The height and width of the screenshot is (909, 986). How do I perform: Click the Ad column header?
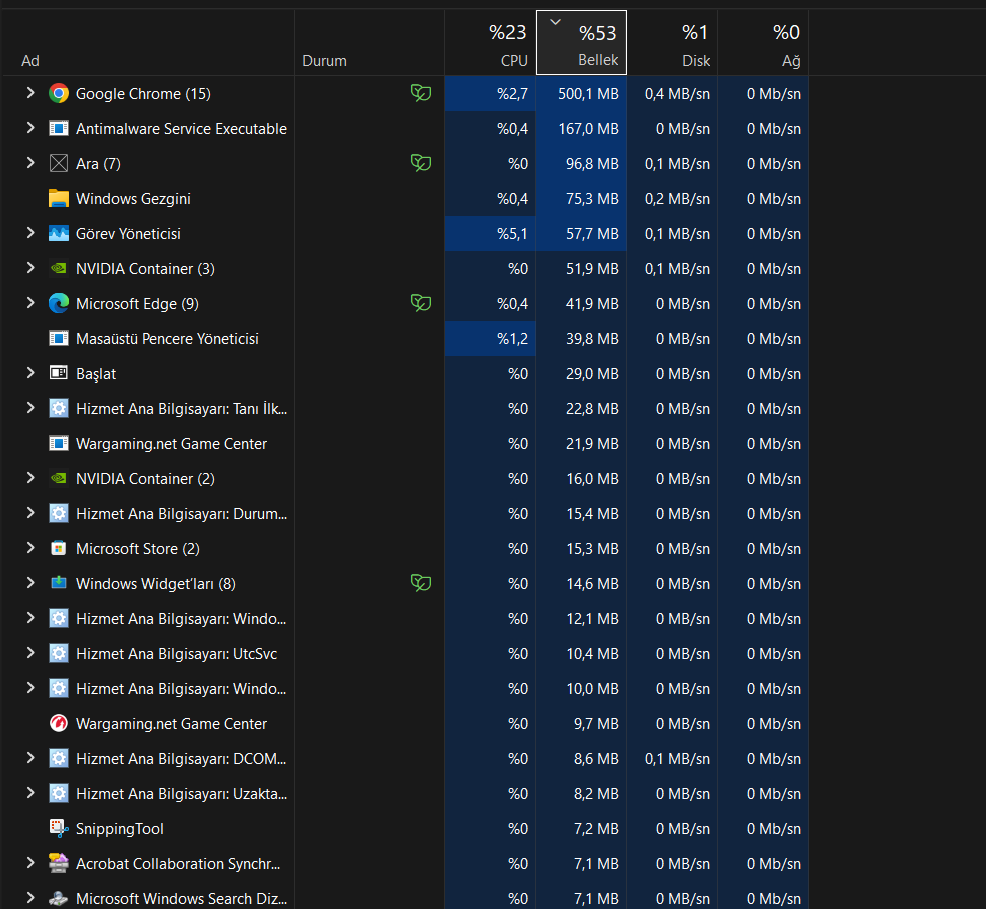148,43
